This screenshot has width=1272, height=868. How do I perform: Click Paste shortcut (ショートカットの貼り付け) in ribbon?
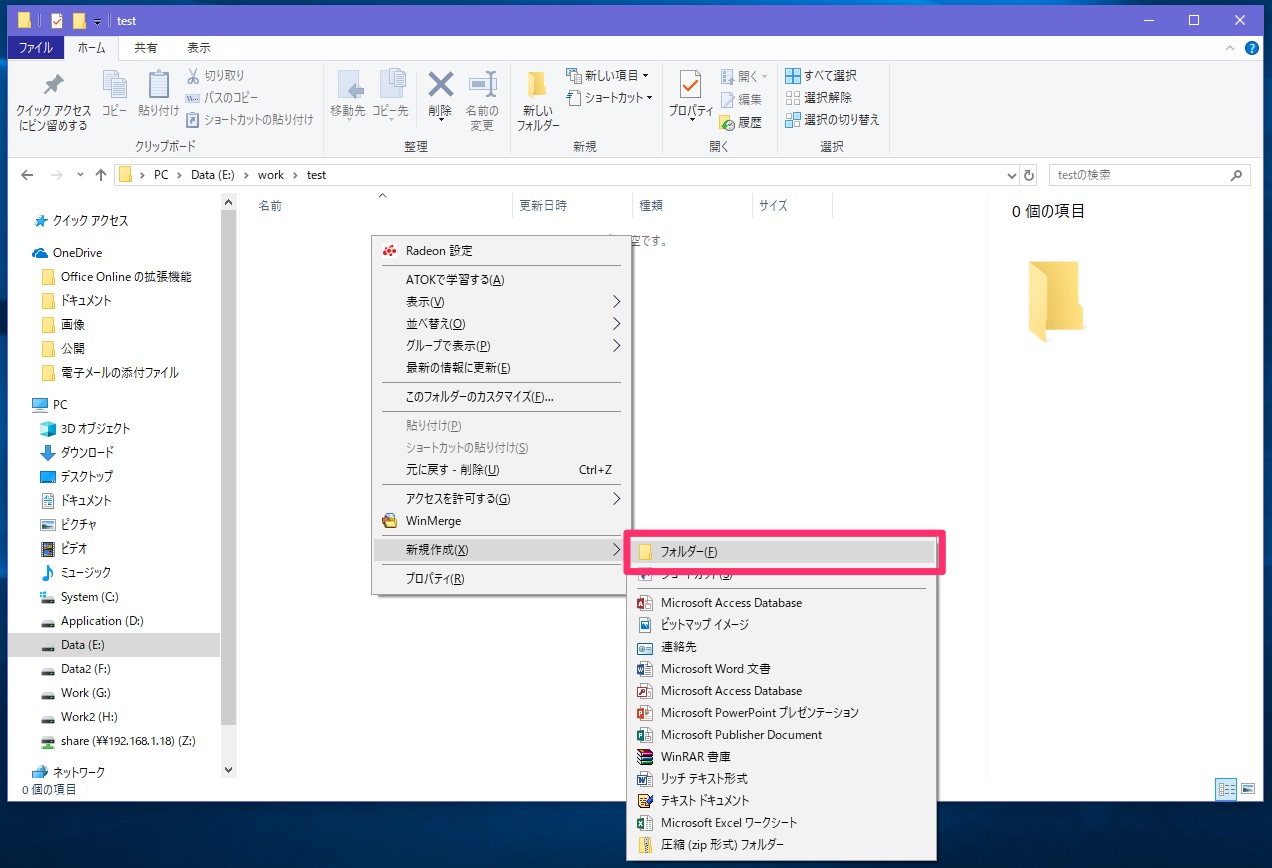point(250,119)
